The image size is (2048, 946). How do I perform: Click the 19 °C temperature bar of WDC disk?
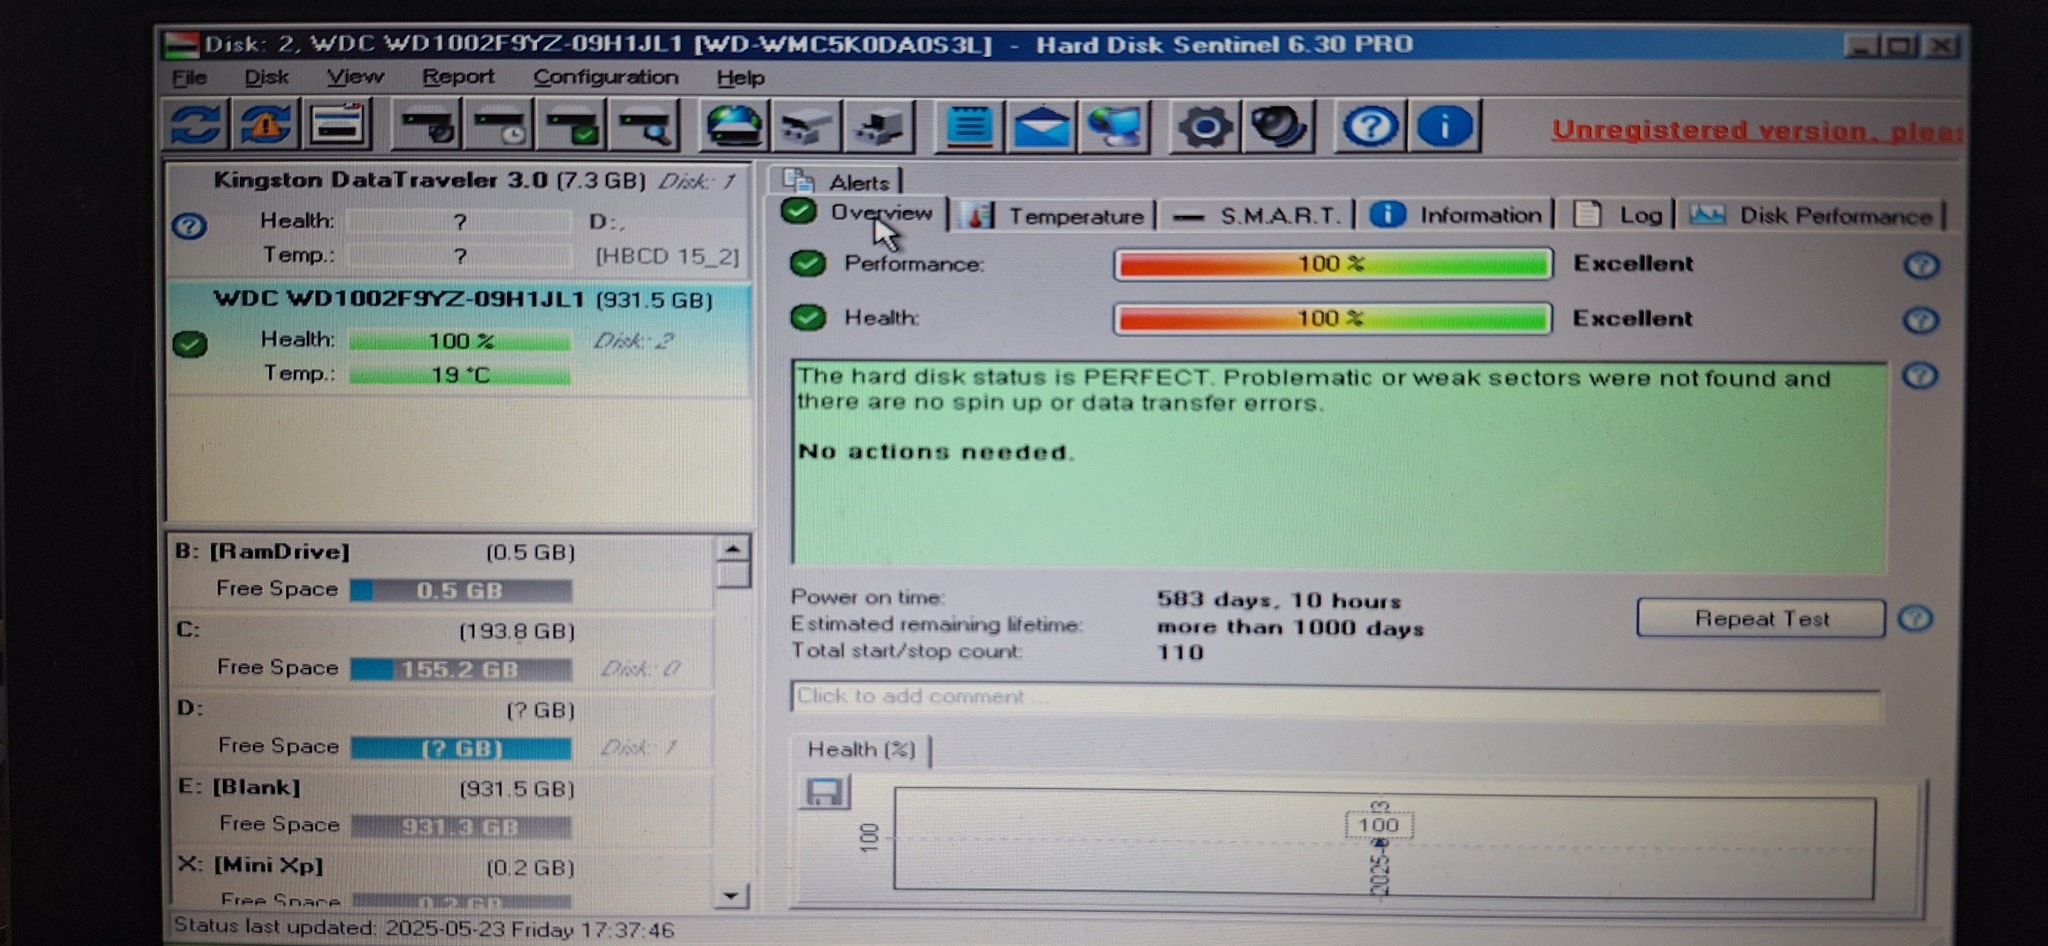[460, 375]
